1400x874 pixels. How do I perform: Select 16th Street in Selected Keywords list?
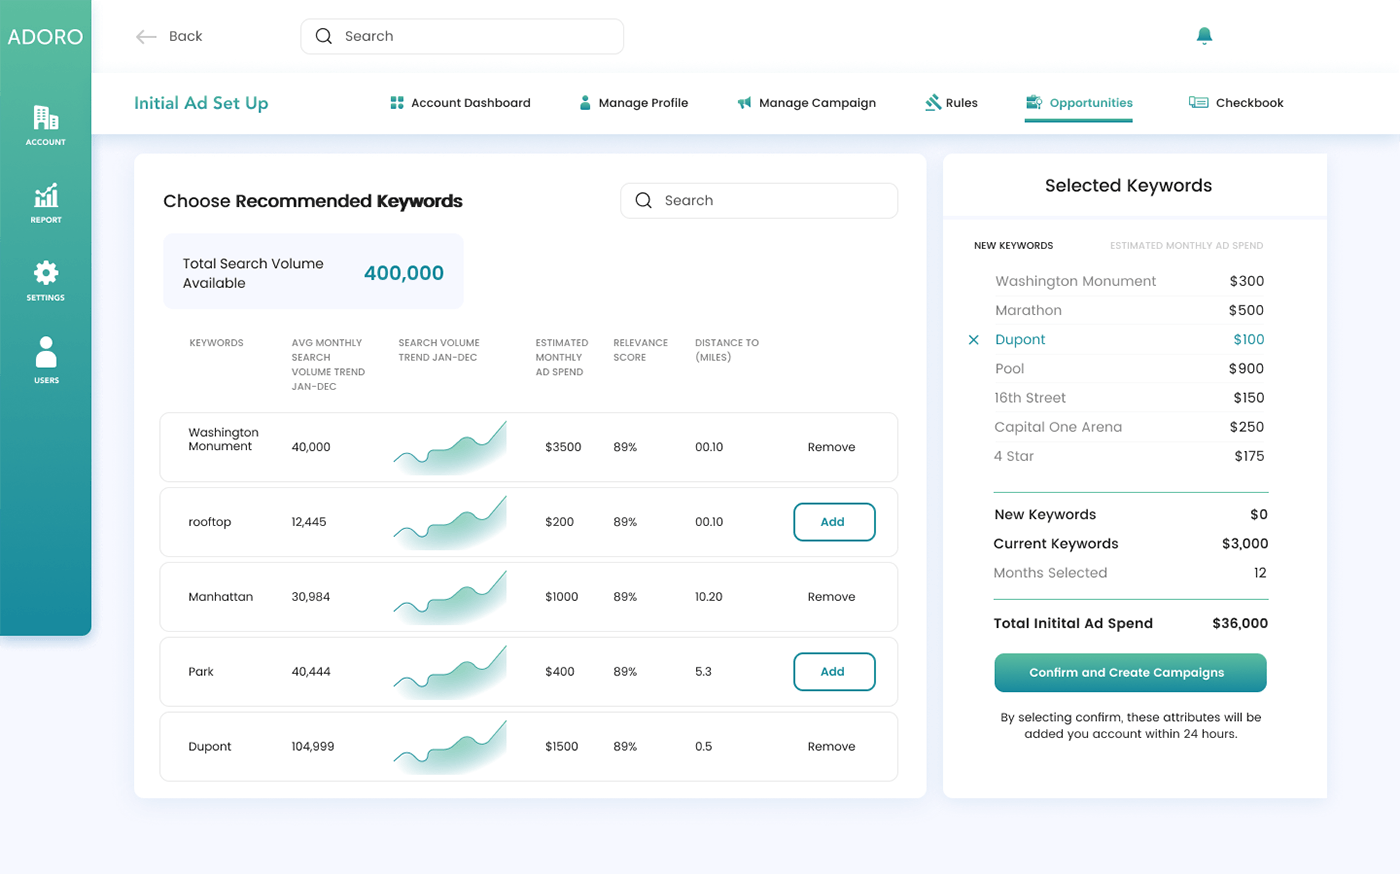1030,398
